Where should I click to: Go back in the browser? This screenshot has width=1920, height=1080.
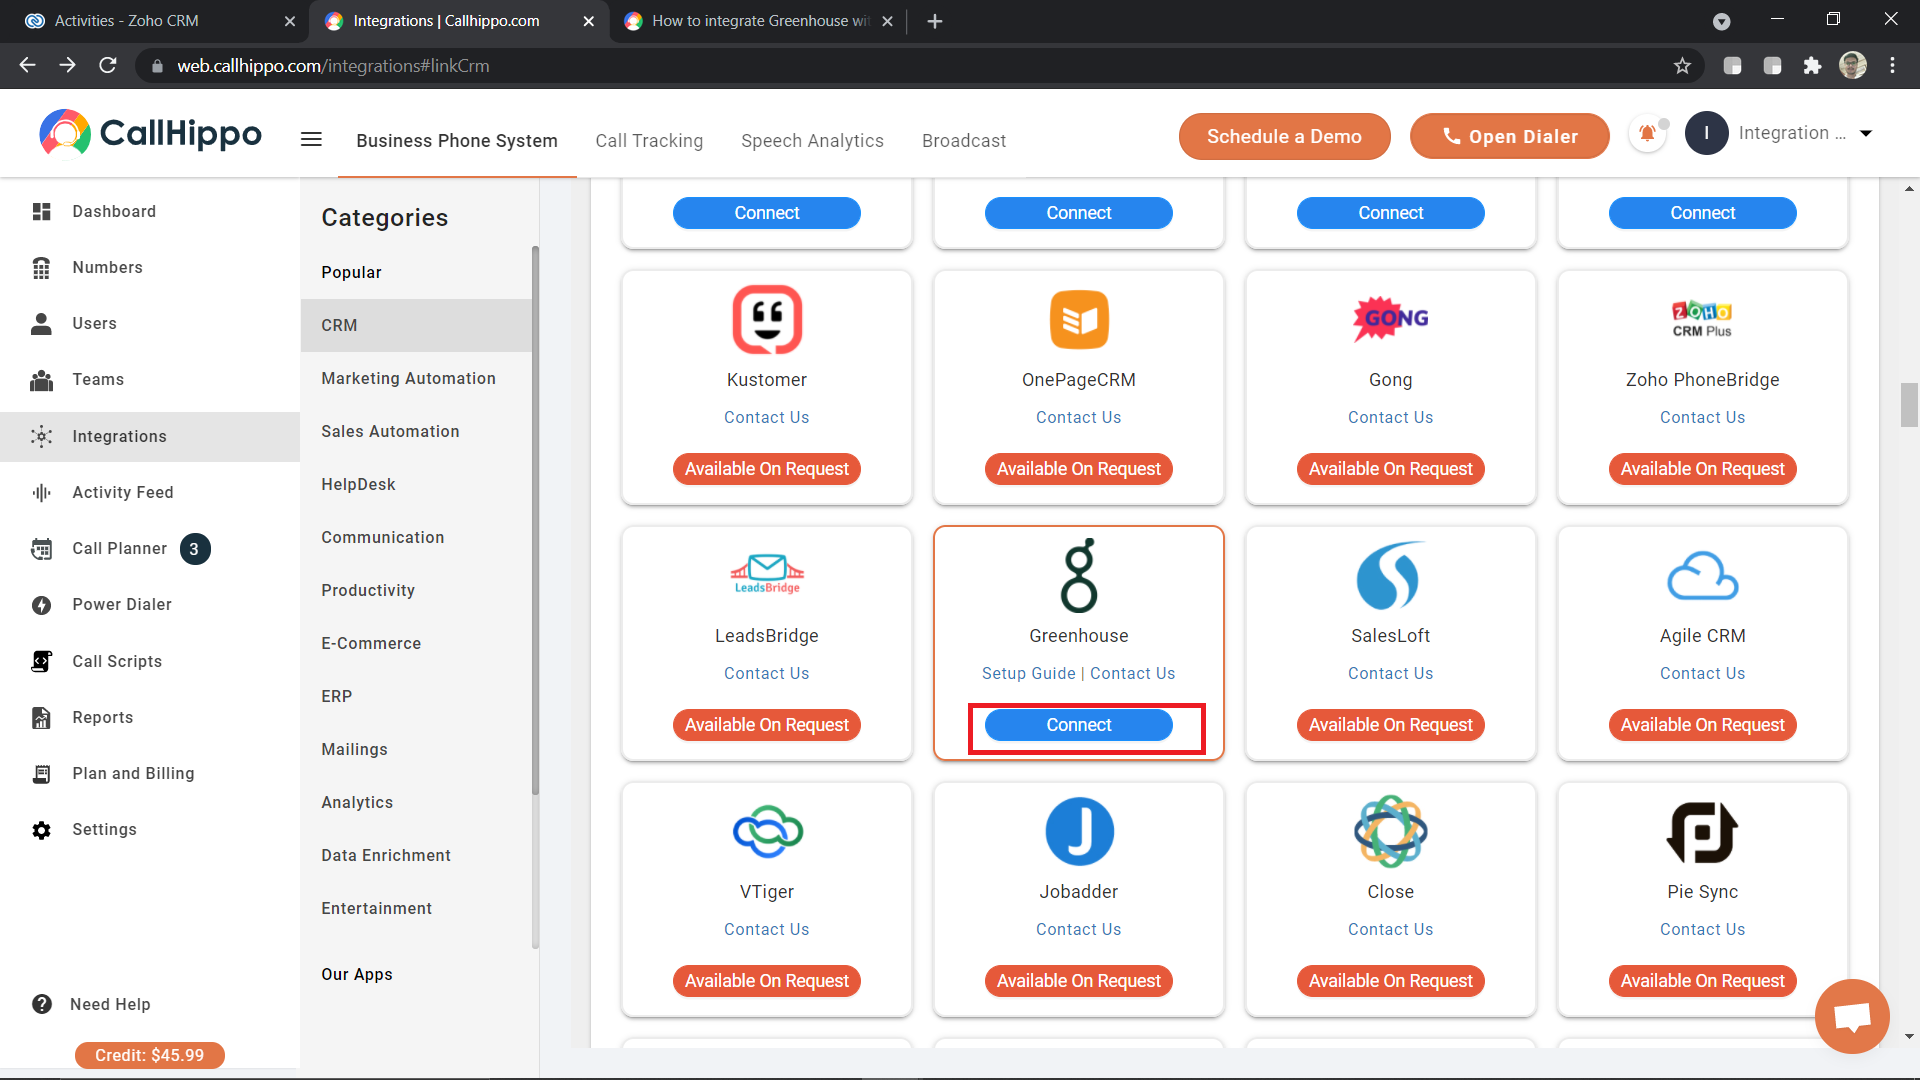pos(27,66)
